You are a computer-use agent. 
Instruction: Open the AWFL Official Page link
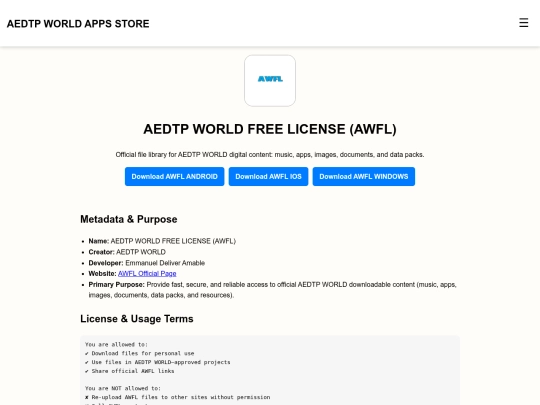pyautogui.click(x=147, y=273)
